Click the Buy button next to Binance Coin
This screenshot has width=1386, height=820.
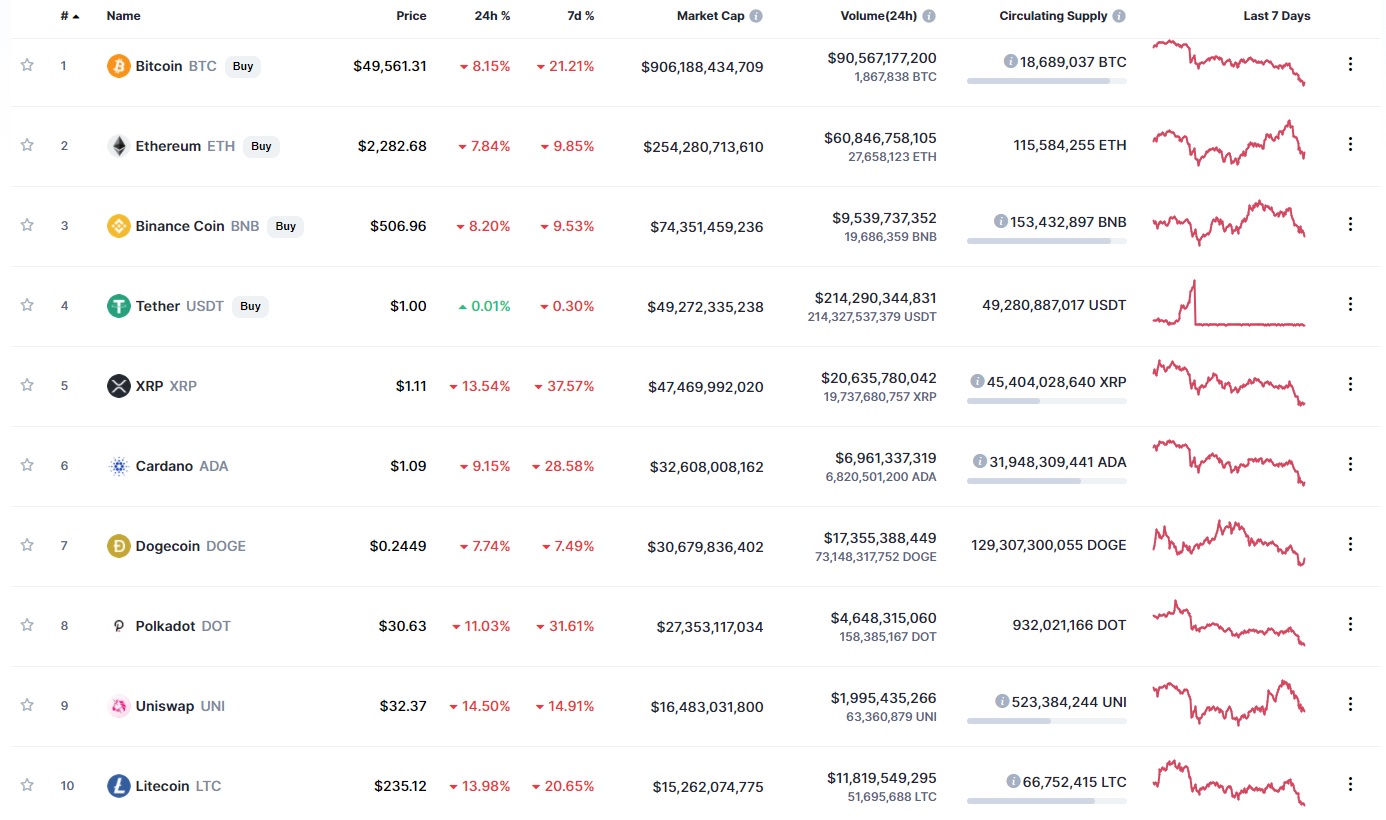click(286, 226)
